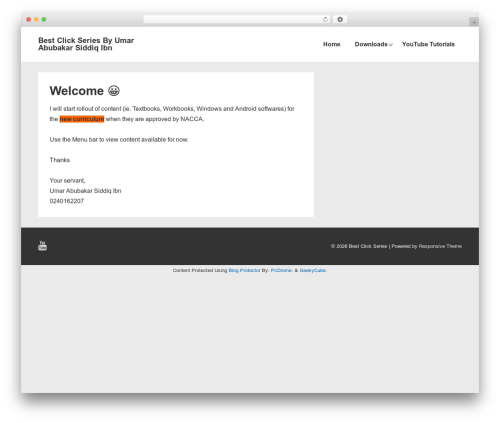Click the 'Use the Menu bar' sentence
Image resolution: width=500 pixels, height=423 pixels.
click(119, 139)
